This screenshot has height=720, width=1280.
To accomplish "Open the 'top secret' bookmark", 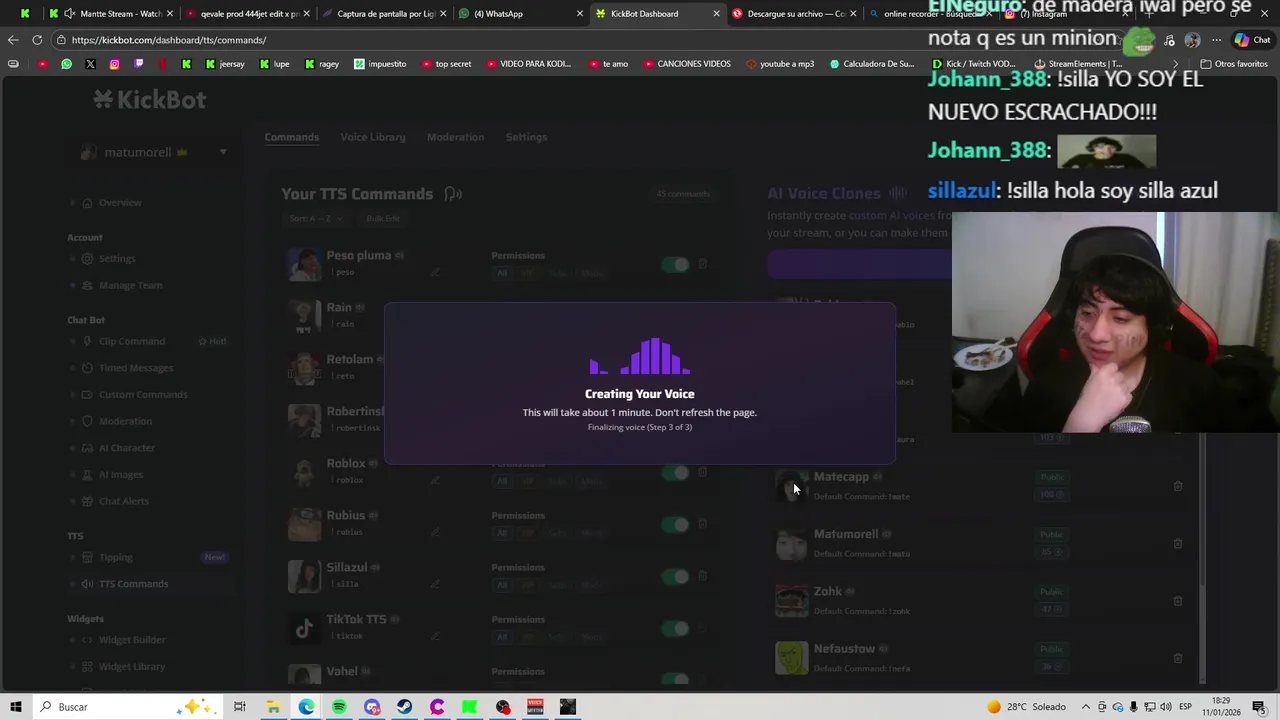I will tap(446, 64).
